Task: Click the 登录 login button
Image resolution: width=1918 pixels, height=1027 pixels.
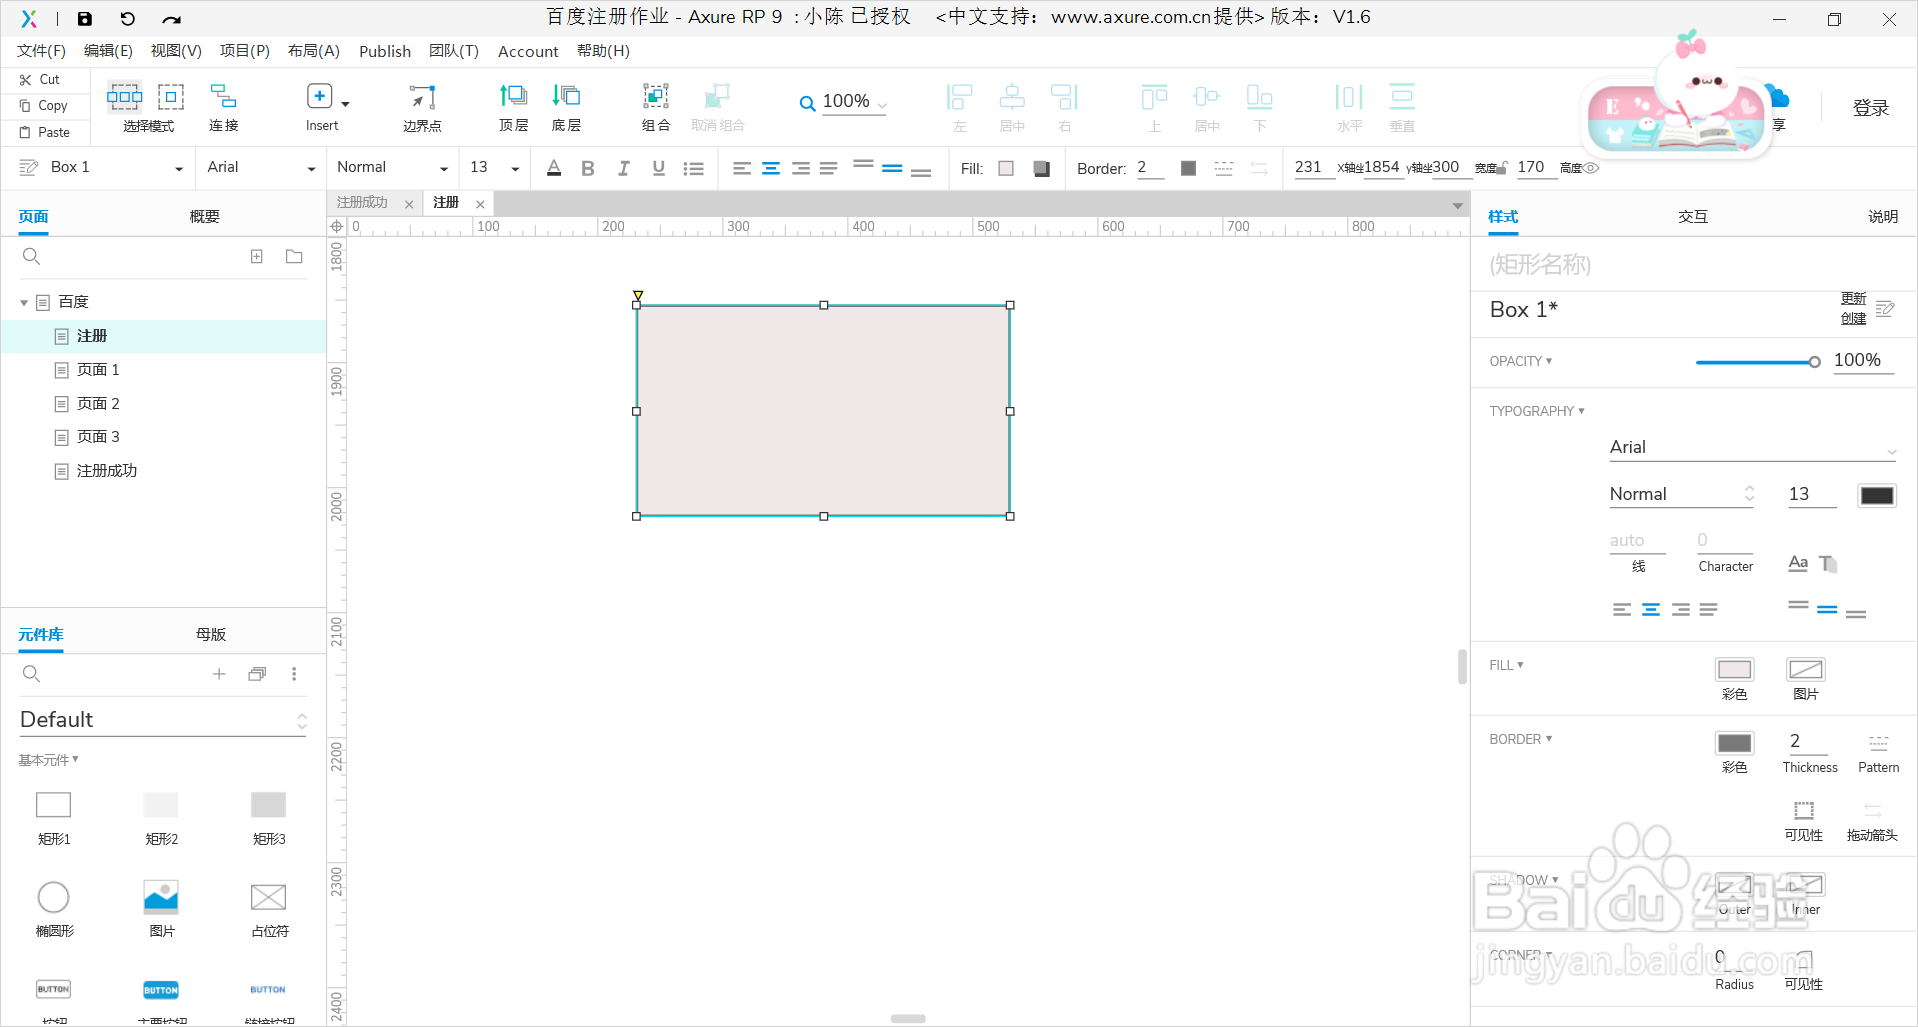Action: point(1870,108)
